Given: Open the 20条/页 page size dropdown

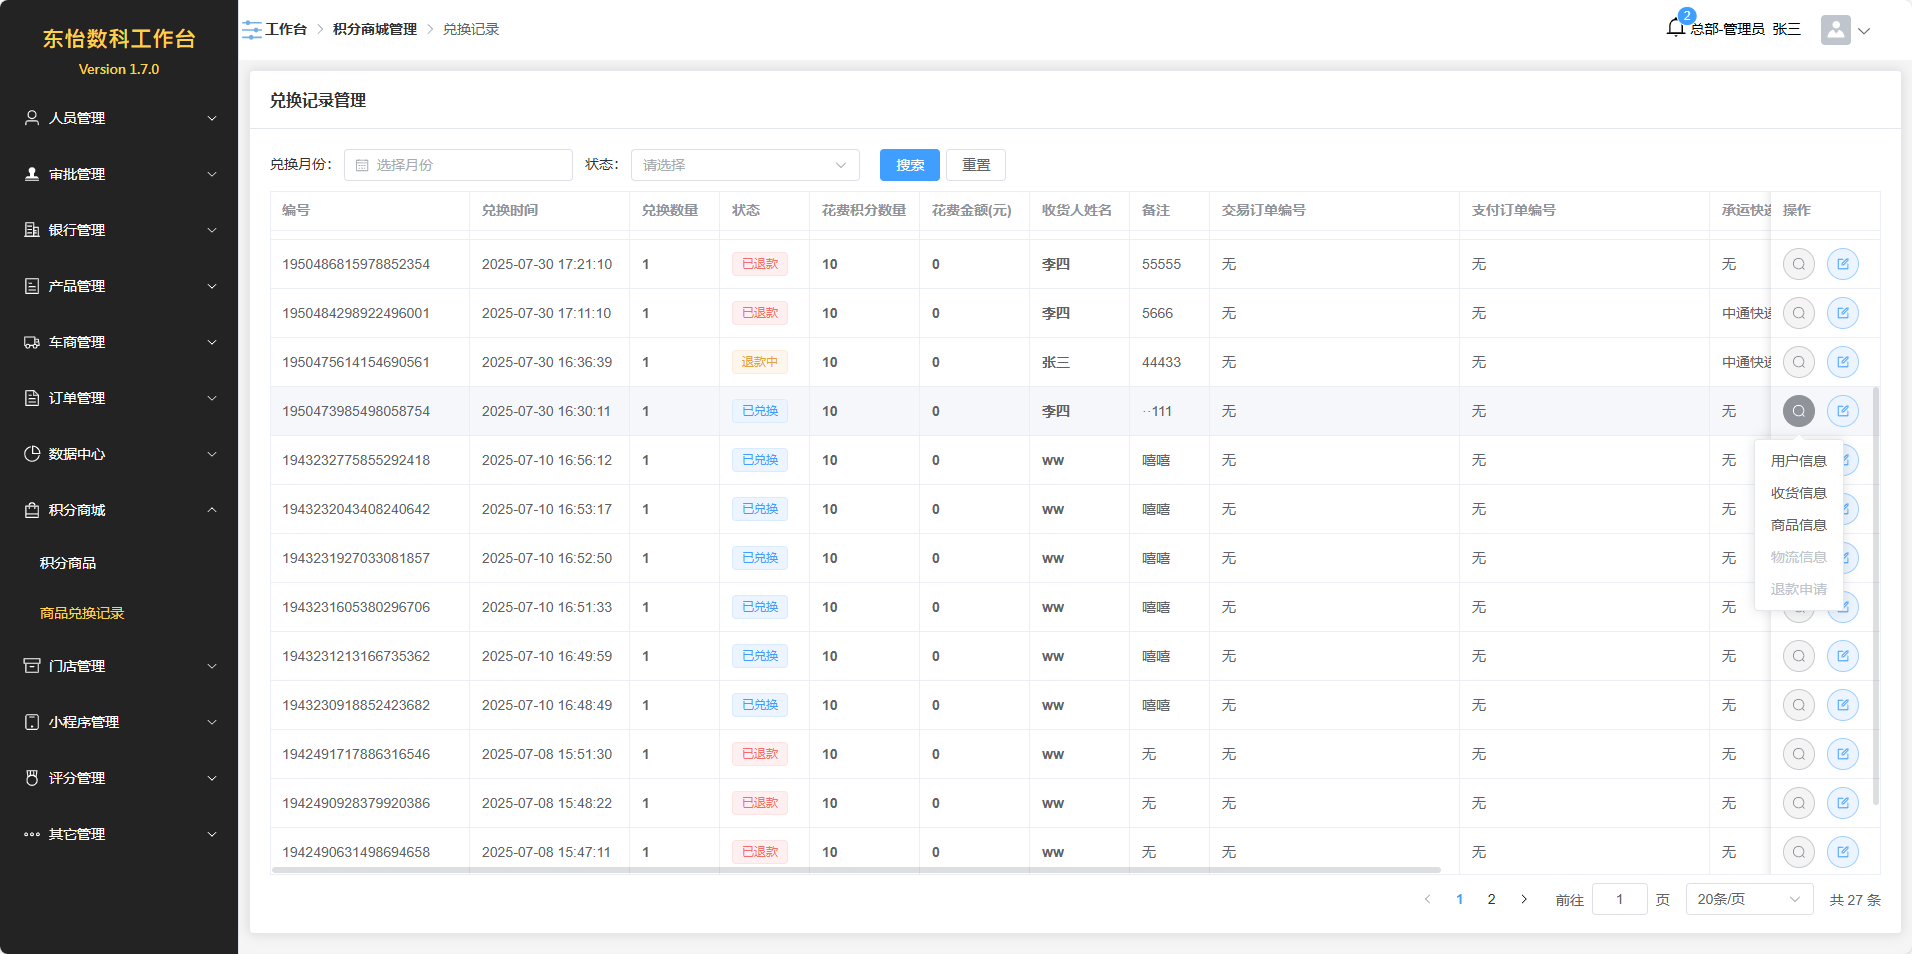Looking at the screenshot, I should (x=1748, y=899).
